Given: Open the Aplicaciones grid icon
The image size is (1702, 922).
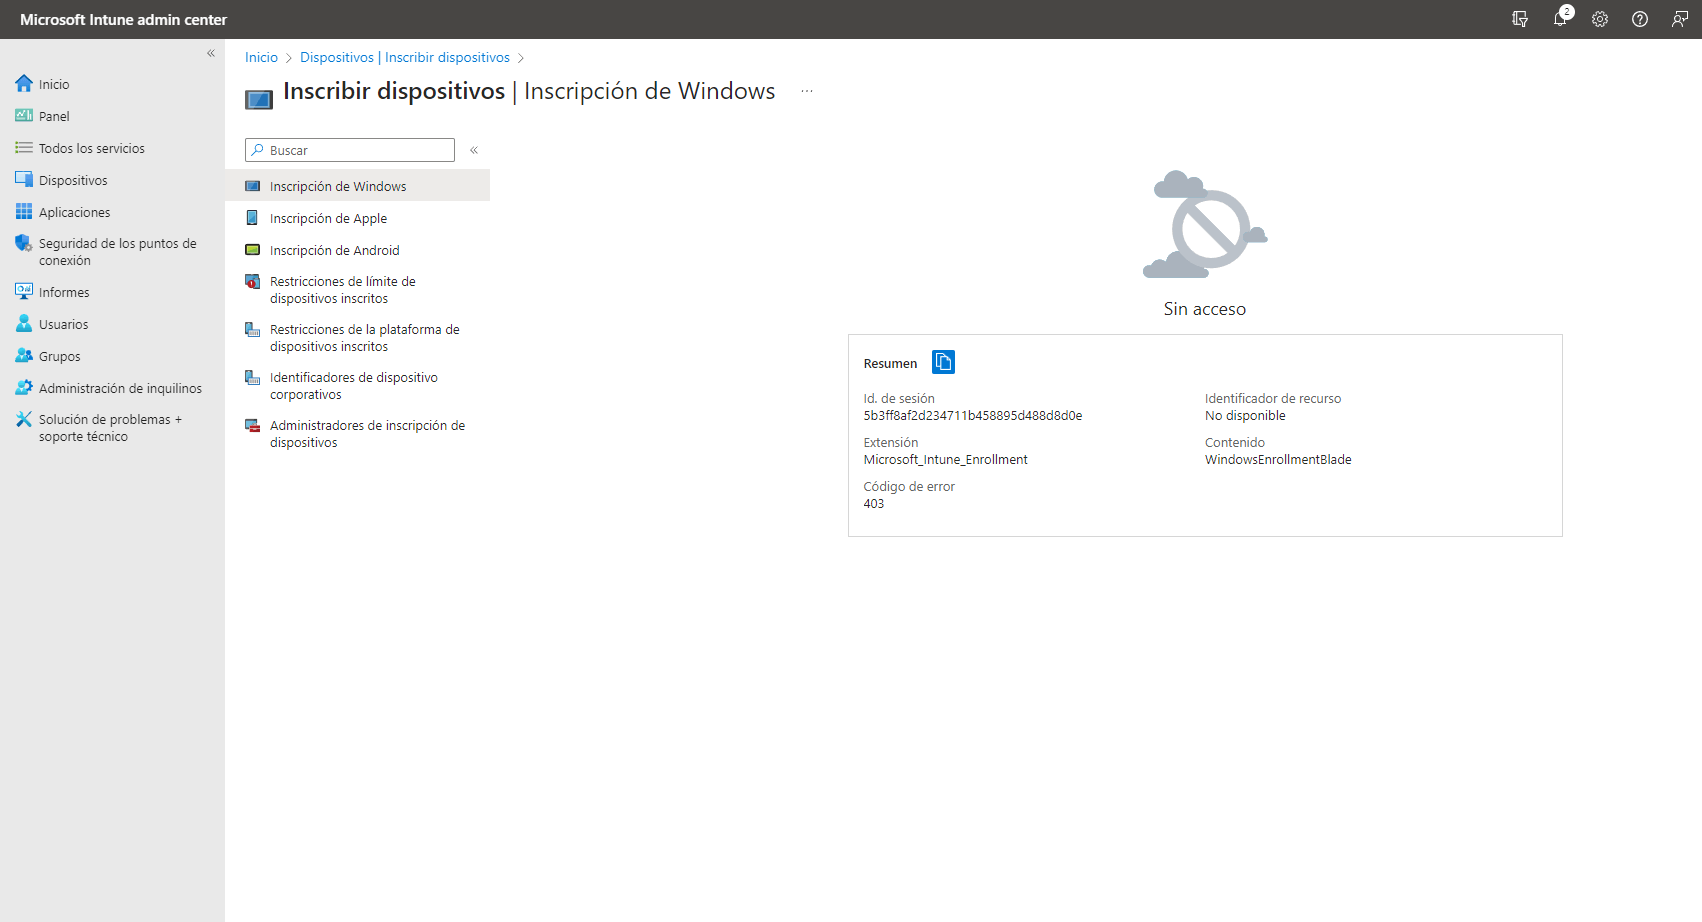Looking at the screenshot, I should pyautogui.click(x=24, y=212).
